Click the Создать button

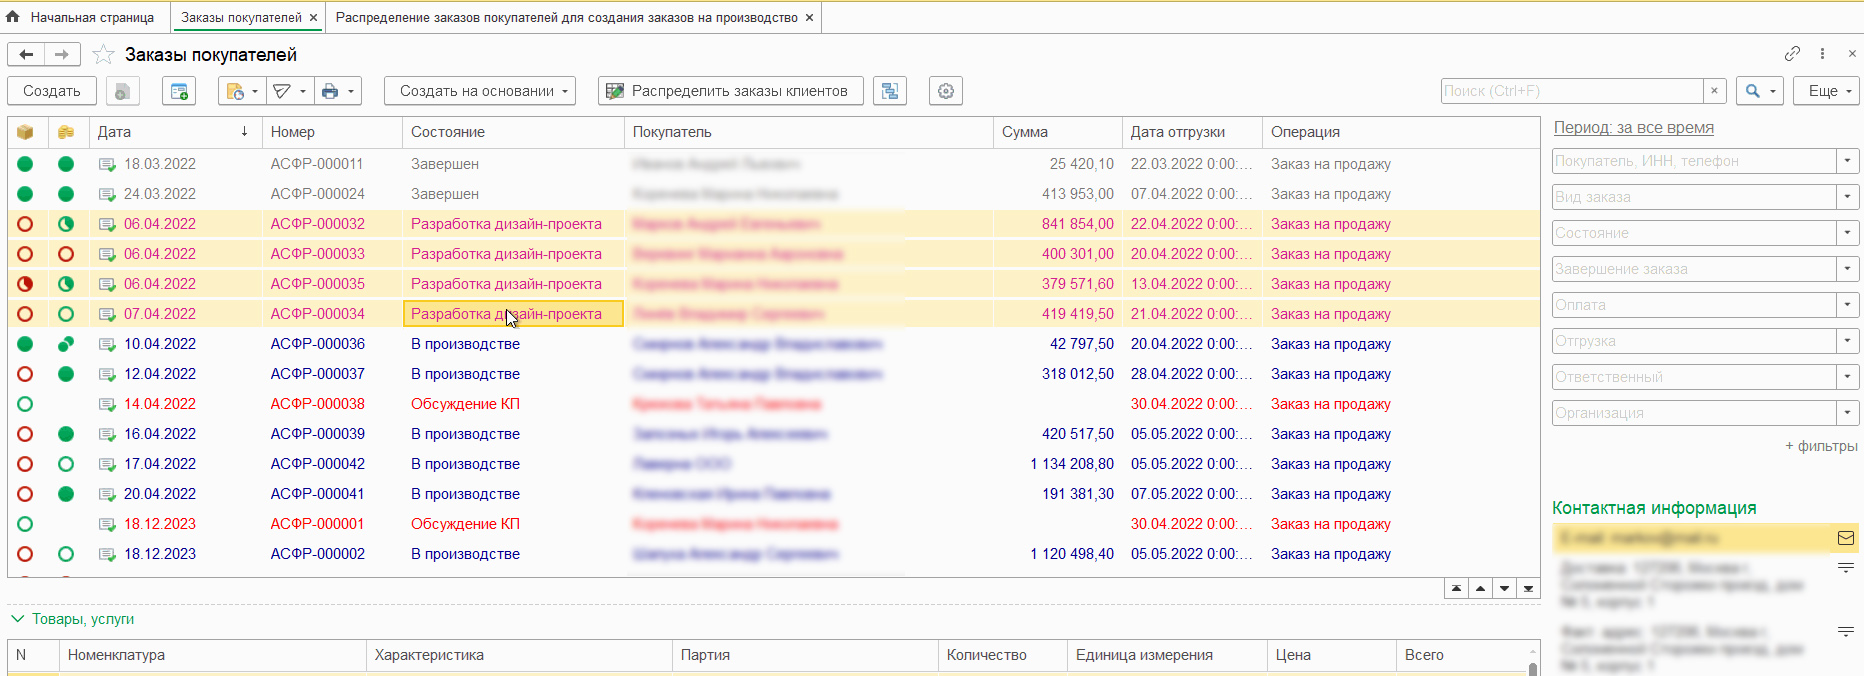click(52, 91)
